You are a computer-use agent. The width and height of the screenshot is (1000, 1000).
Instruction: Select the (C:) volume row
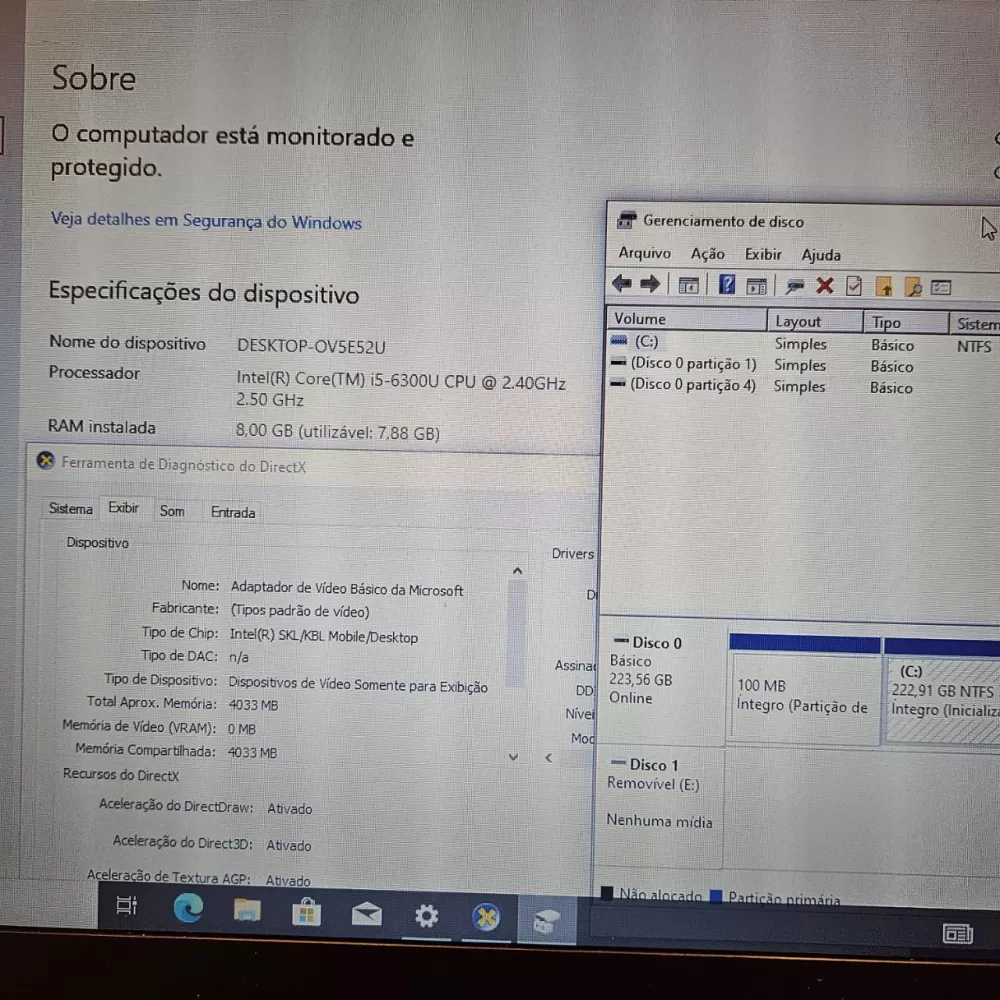pyautogui.click(x=804, y=343)
